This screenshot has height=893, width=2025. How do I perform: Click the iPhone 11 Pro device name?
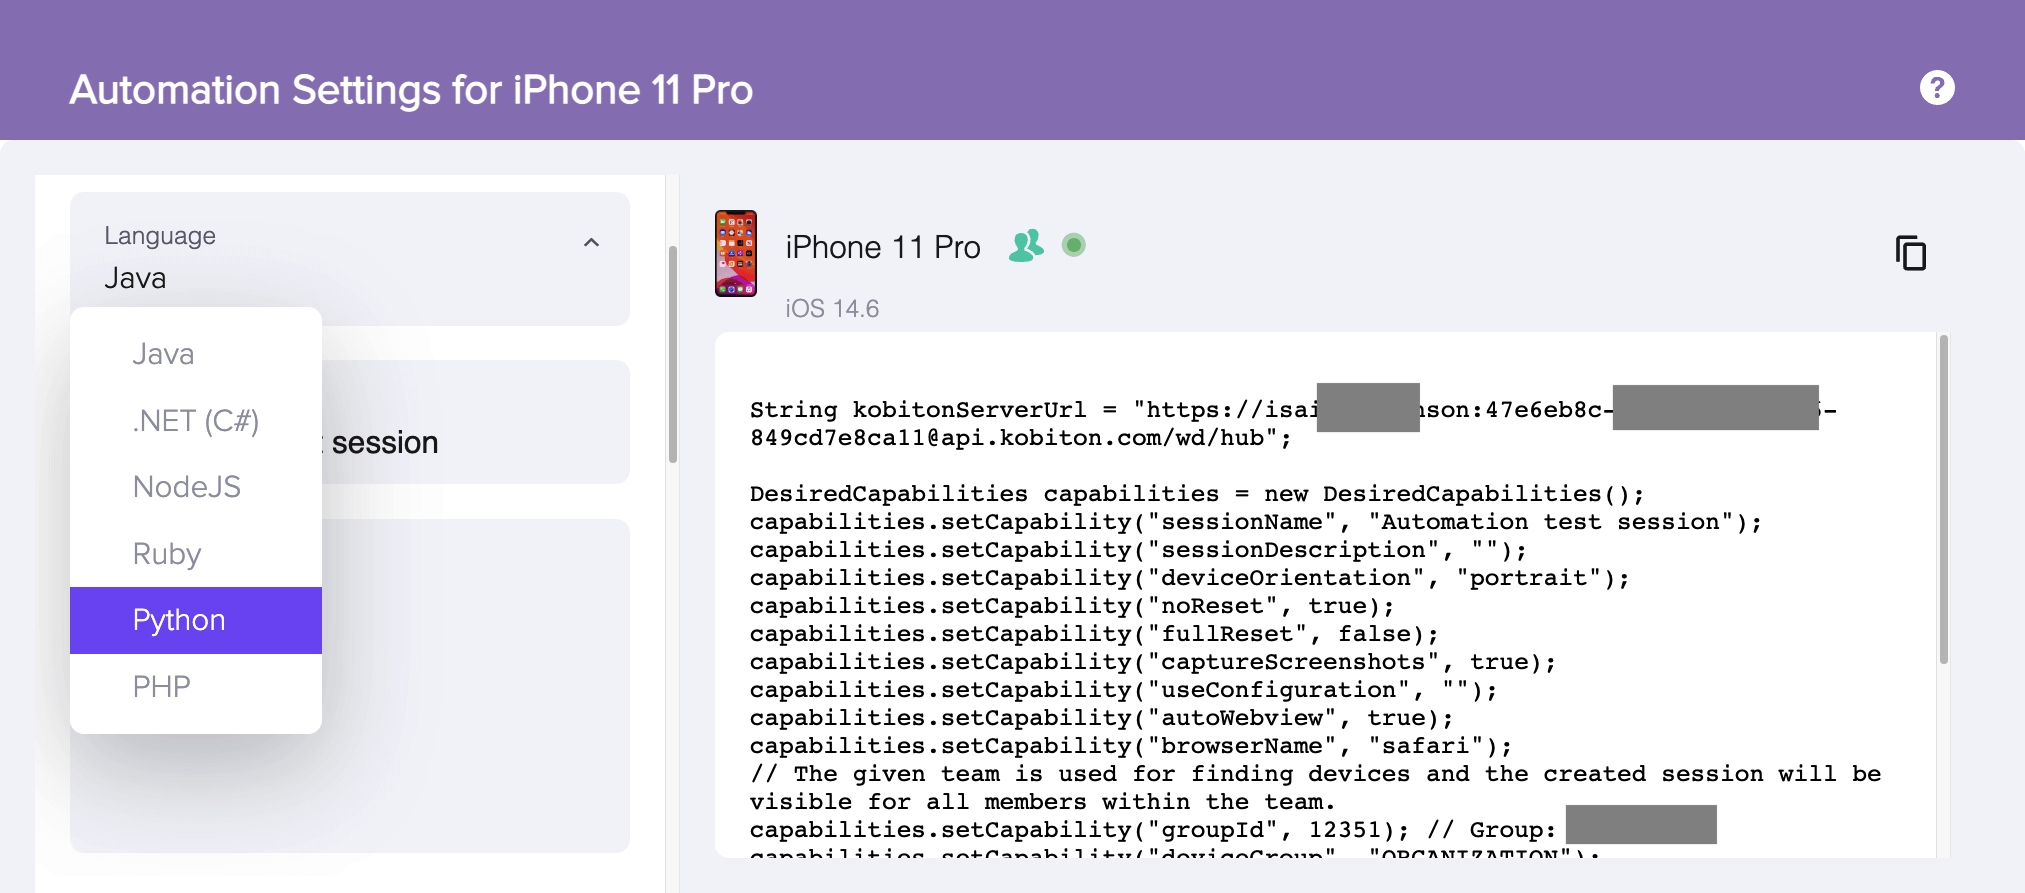[883, 247]
